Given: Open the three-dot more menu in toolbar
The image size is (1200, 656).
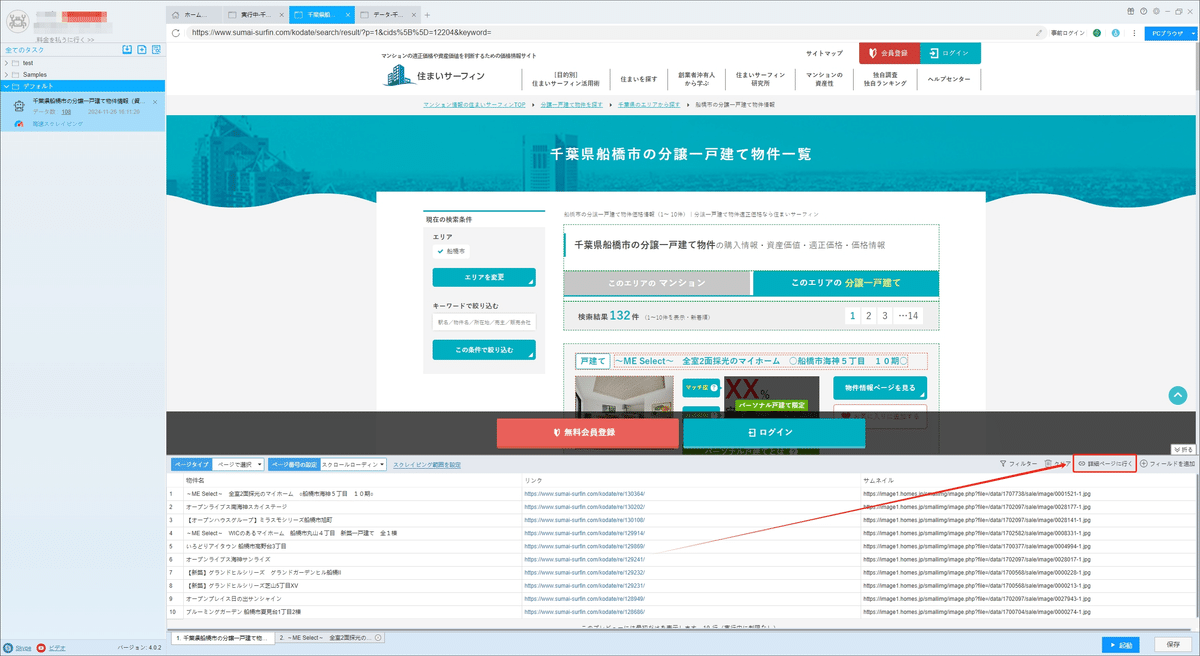Looking at the screenshot, I should (x=1133, y=33).
